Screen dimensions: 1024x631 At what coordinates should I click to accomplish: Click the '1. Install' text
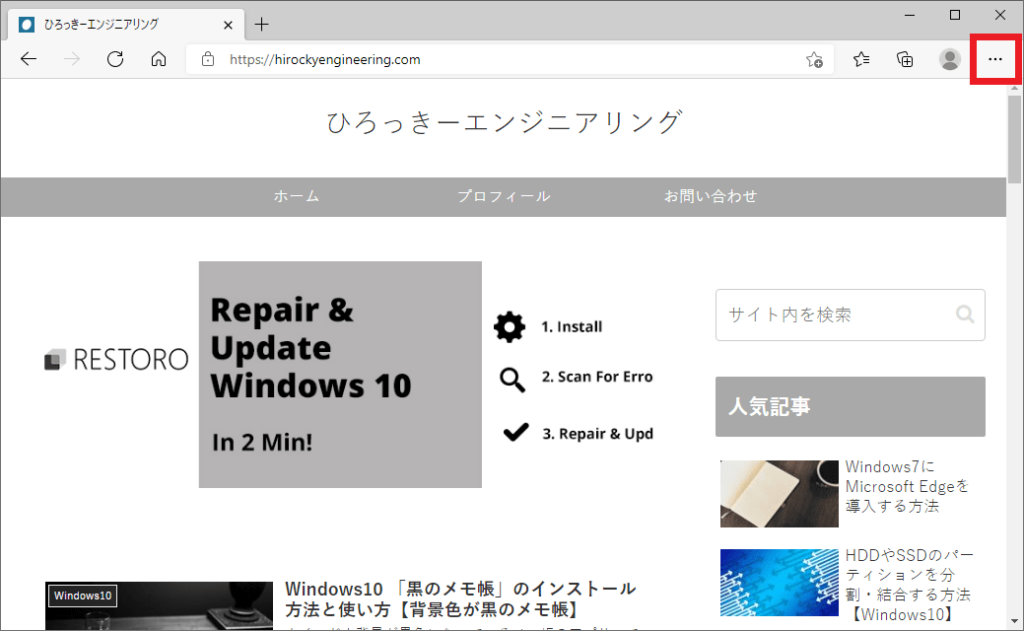pos(571,327)
